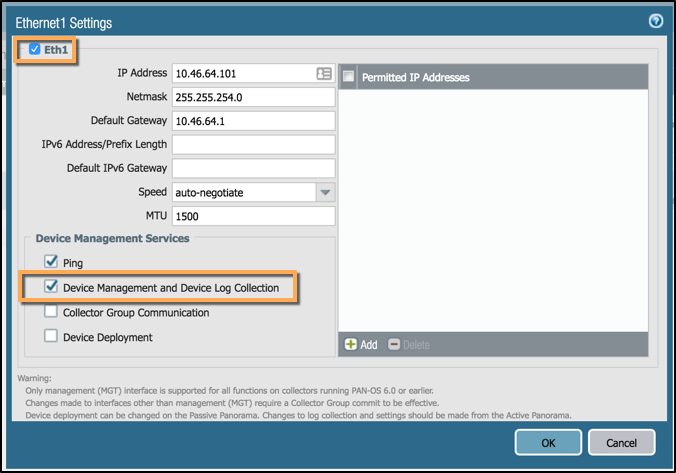Click the Ethernet1 Settings dialog title
The width and height of the screenshot is (676, 473).
[x=64, y=23]
